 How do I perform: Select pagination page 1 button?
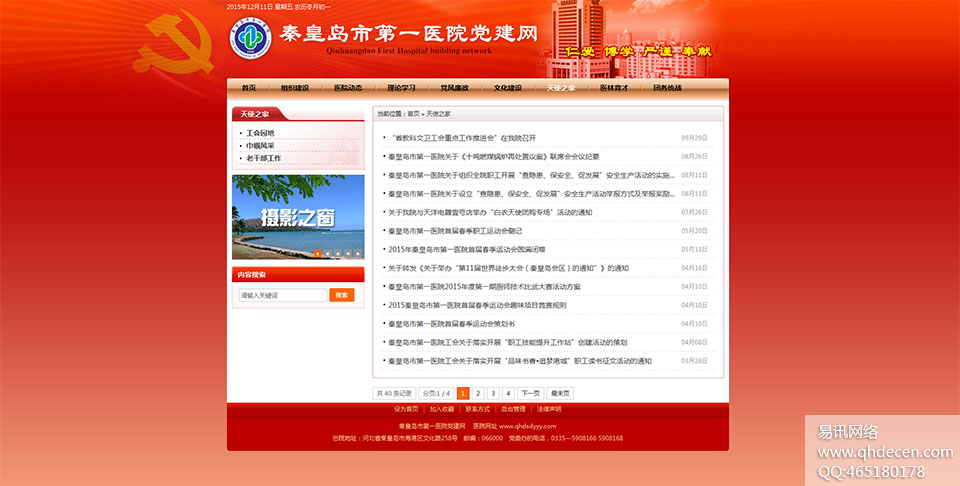tap(463, 394)
